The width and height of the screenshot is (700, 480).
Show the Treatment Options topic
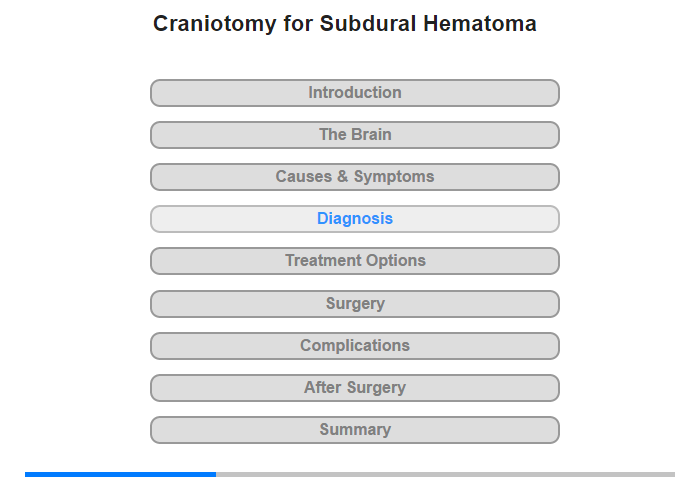pyautogui.click(x=354, y=261)
